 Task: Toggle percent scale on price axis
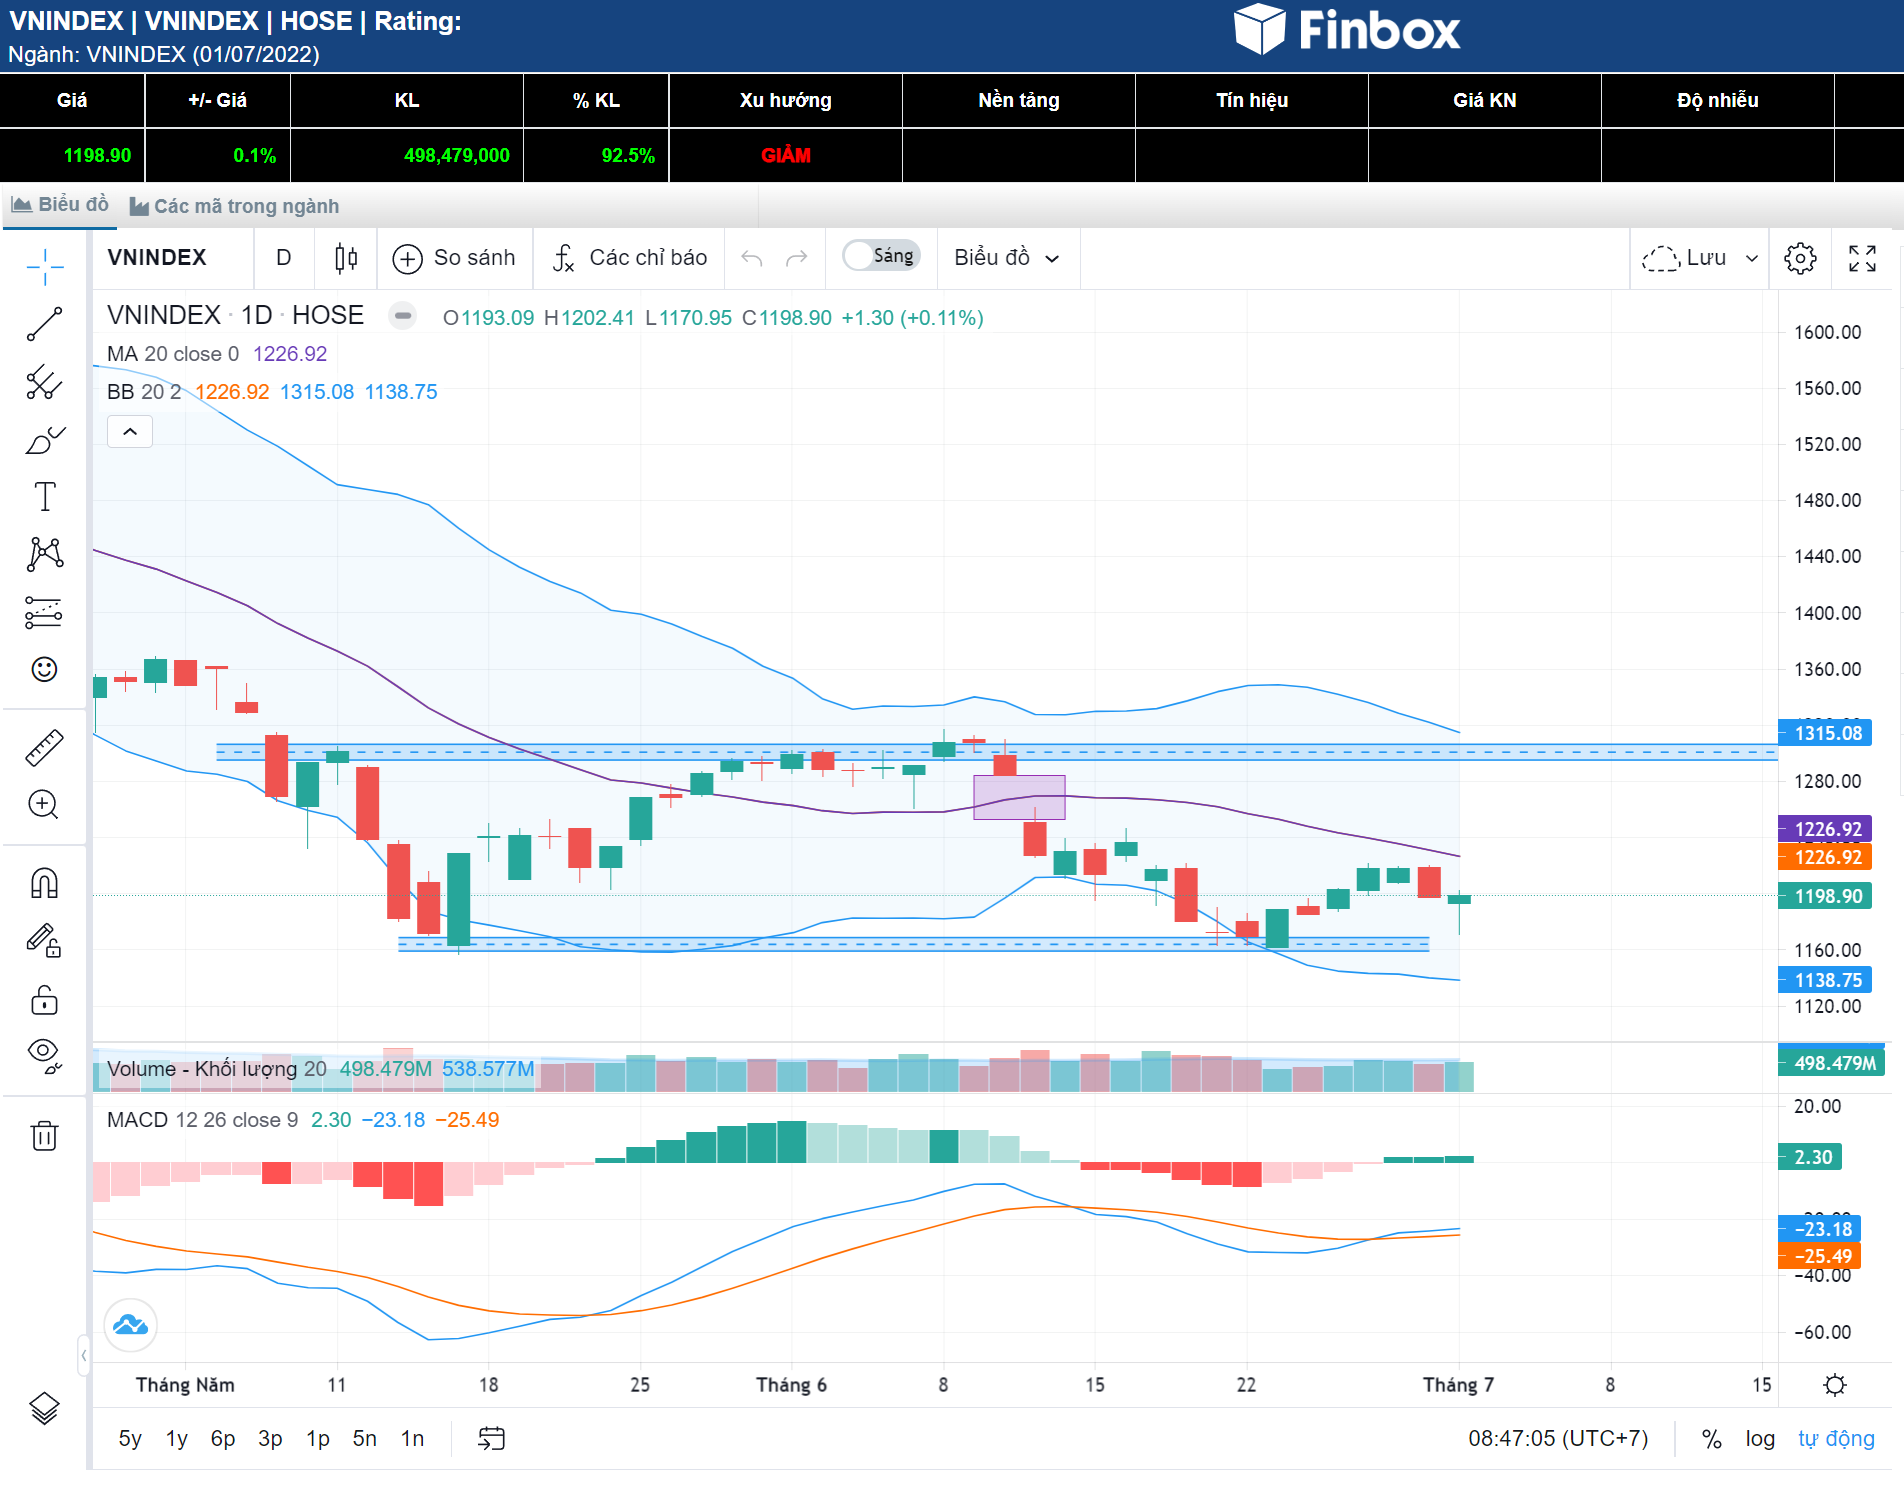pyautogui.click(x=1711, y=1438)
